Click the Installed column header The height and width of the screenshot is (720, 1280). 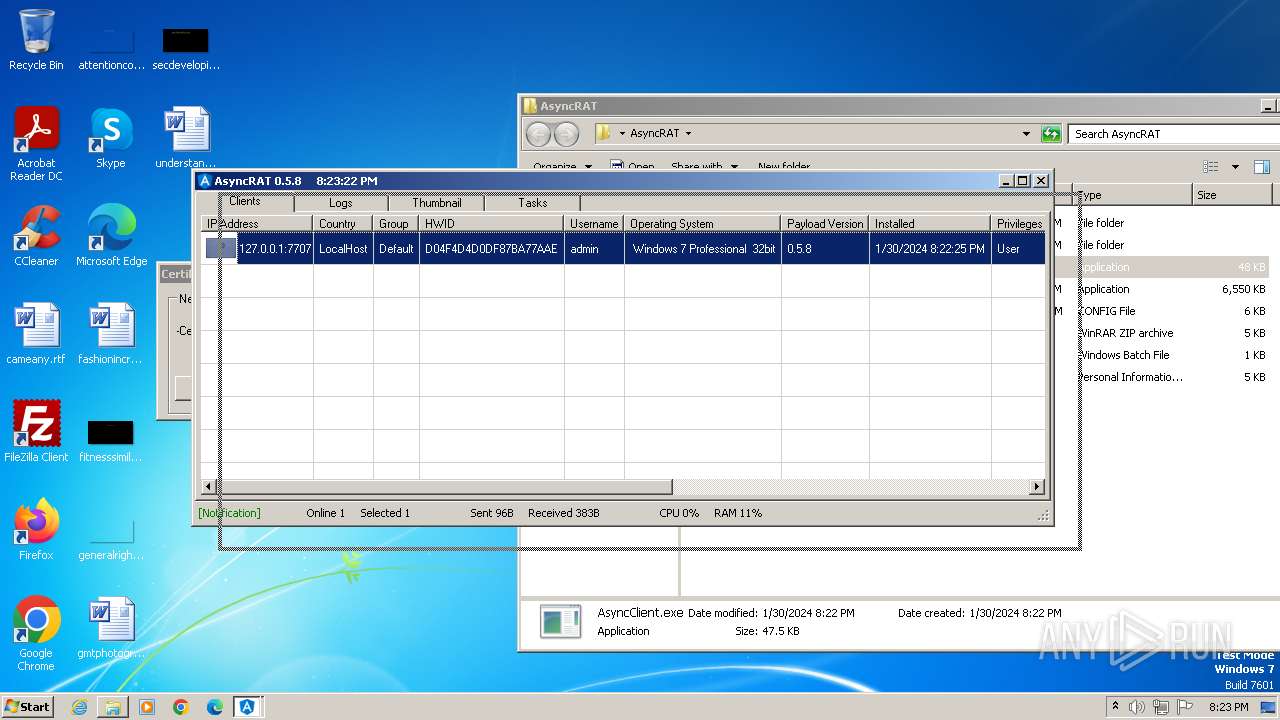pos(930,224)
